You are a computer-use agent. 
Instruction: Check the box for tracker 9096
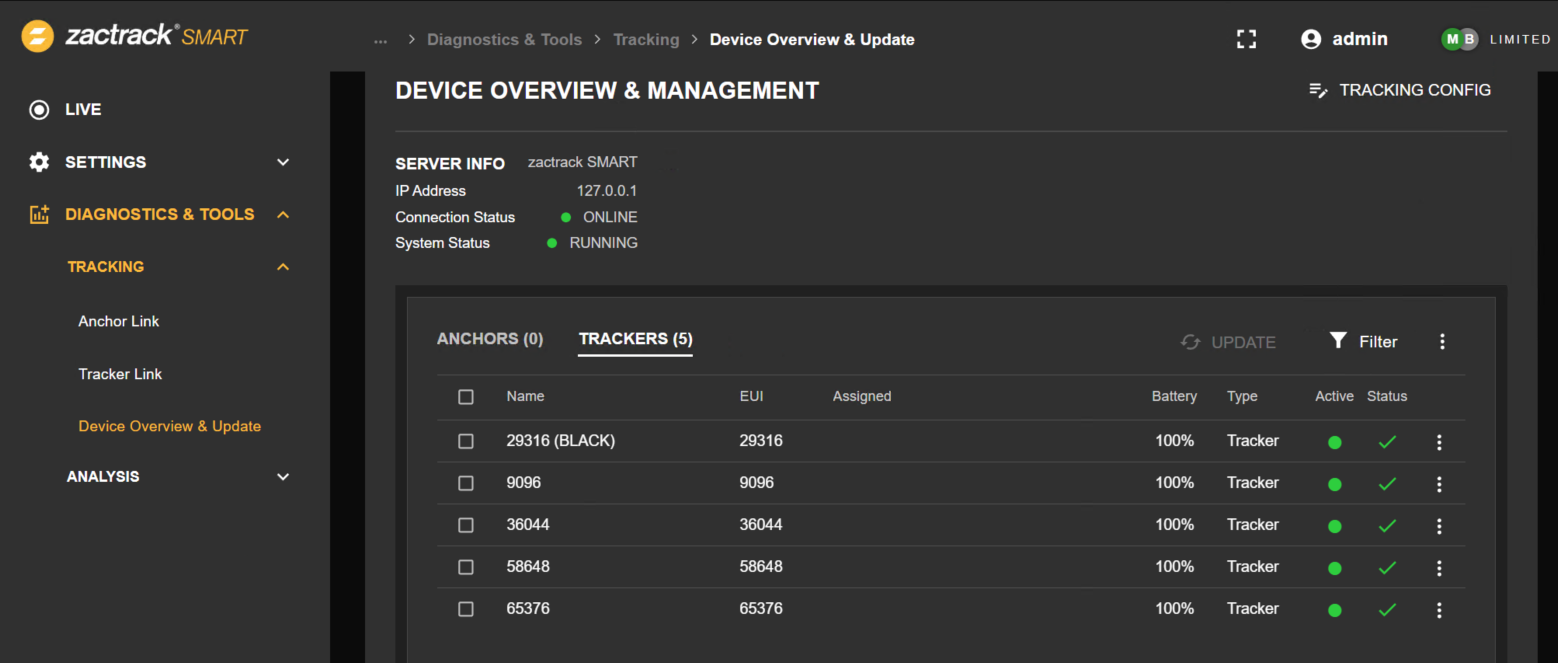click(466, 483)
